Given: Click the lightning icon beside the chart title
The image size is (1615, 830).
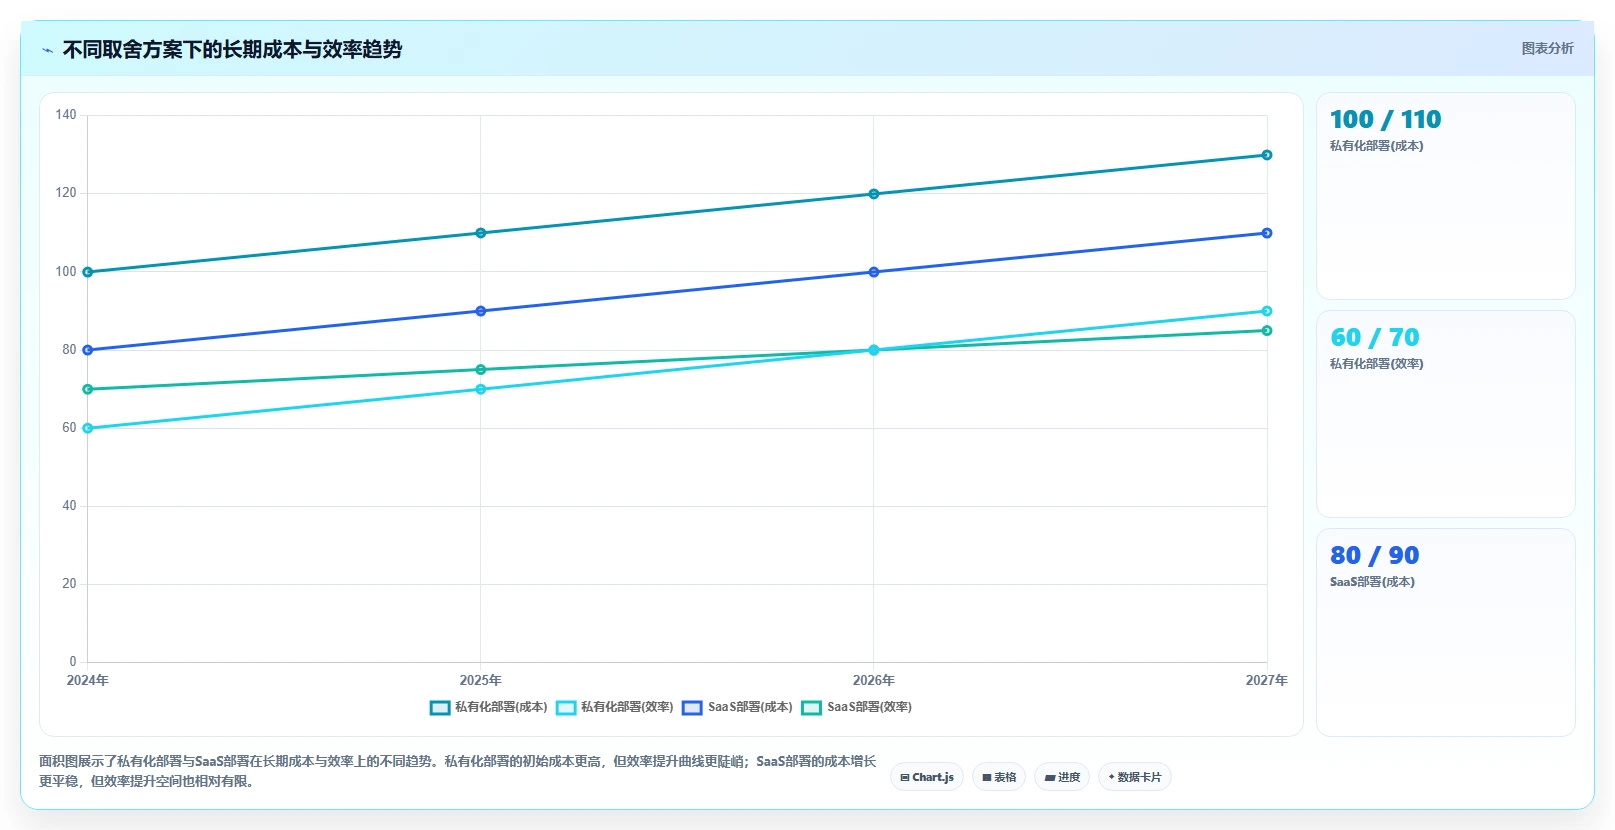Looking at the screenshot, I should pos(47,50).
